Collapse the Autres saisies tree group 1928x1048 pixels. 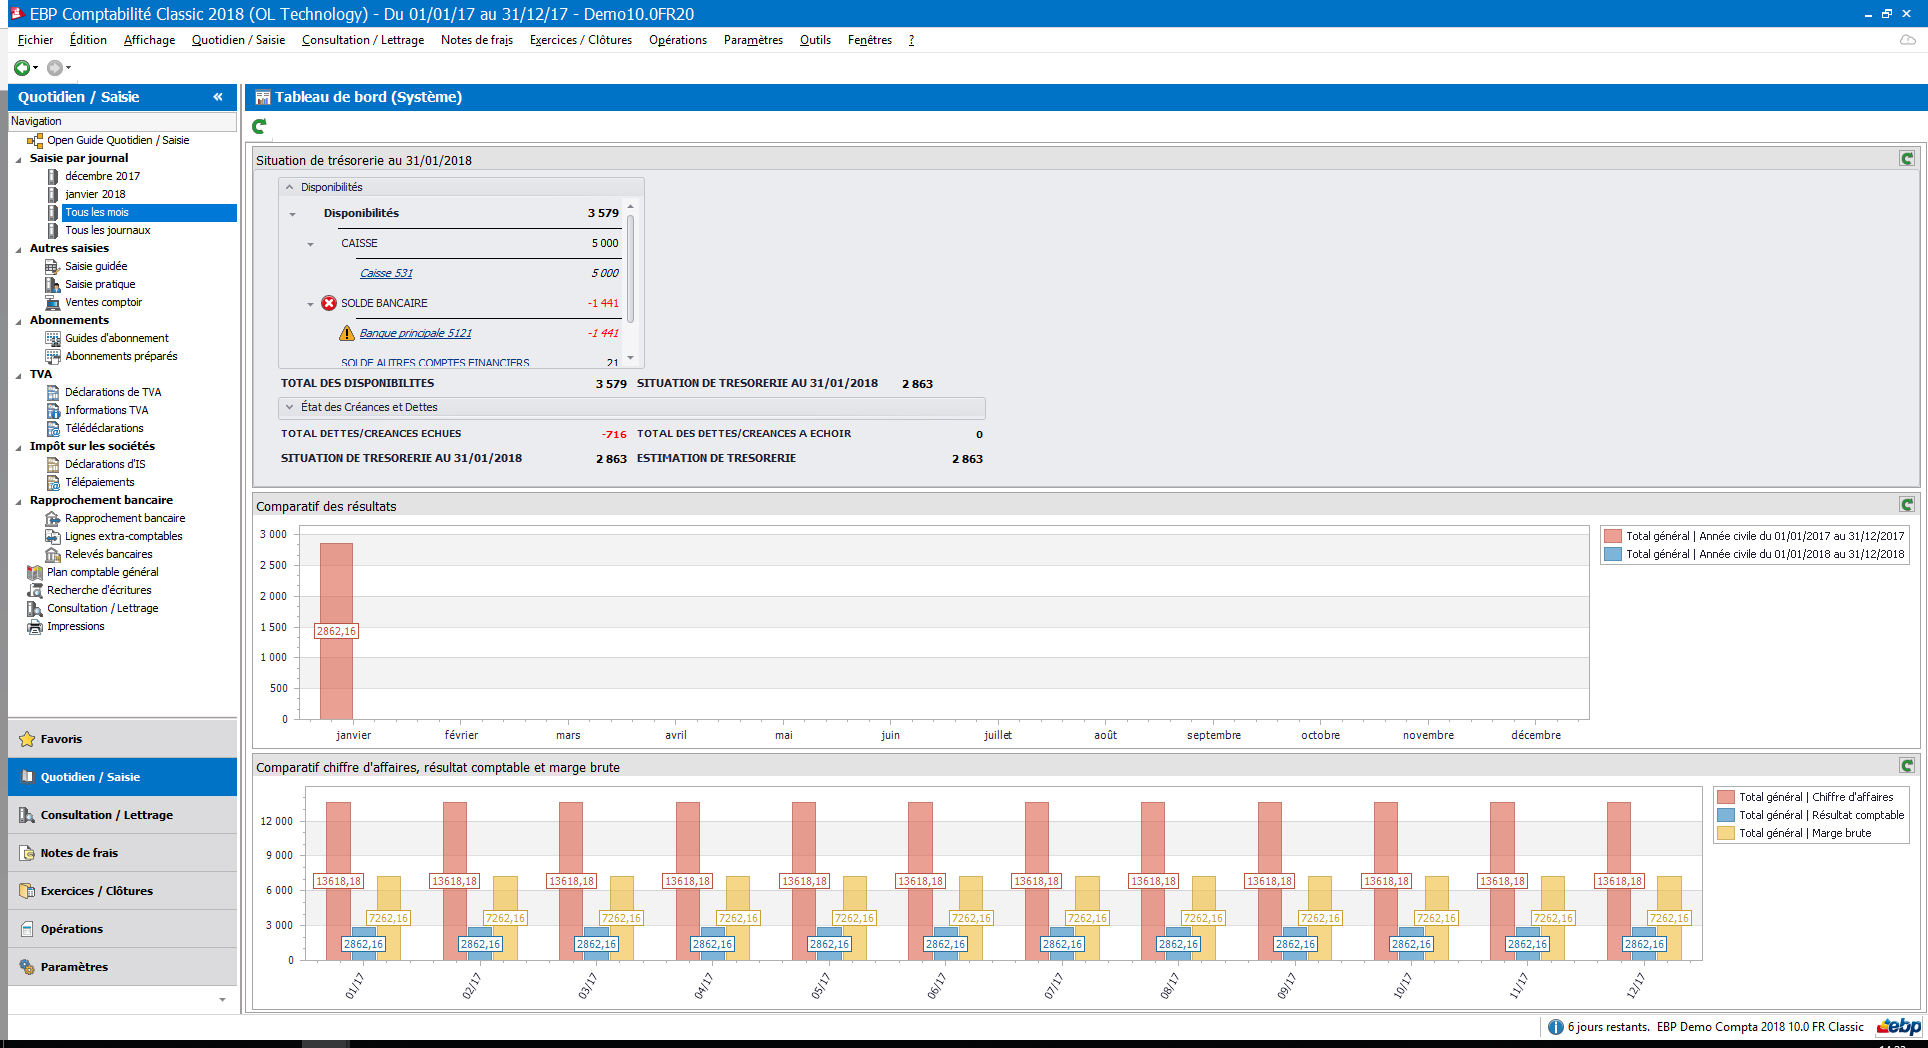(x=18, y=249)
